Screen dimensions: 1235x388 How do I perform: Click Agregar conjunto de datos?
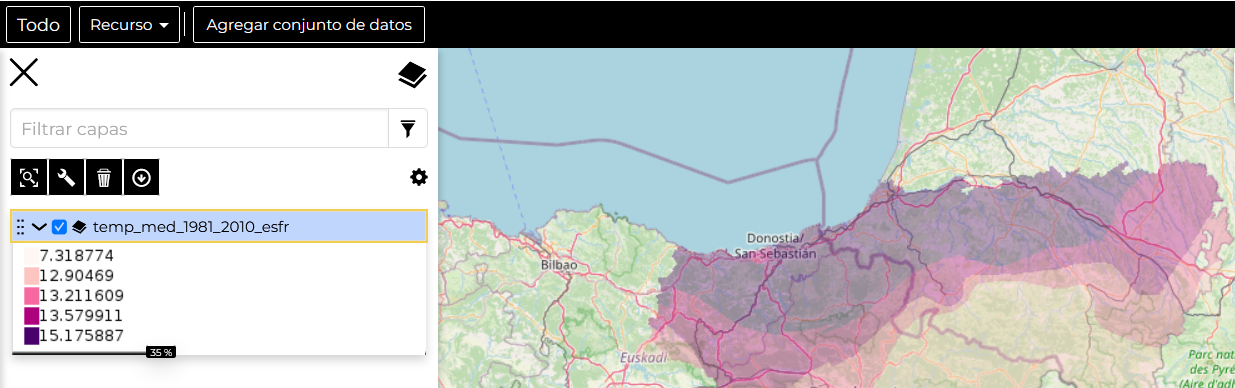pos(309,25)
